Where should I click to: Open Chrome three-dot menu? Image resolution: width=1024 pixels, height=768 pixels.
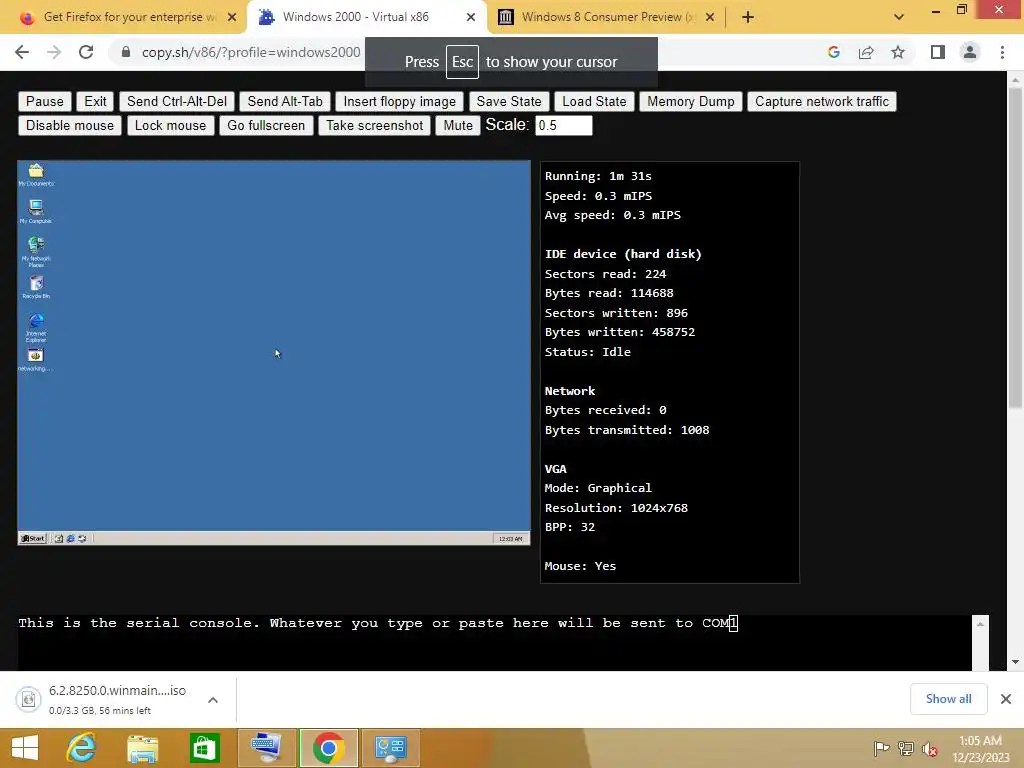click(1002, 52)
